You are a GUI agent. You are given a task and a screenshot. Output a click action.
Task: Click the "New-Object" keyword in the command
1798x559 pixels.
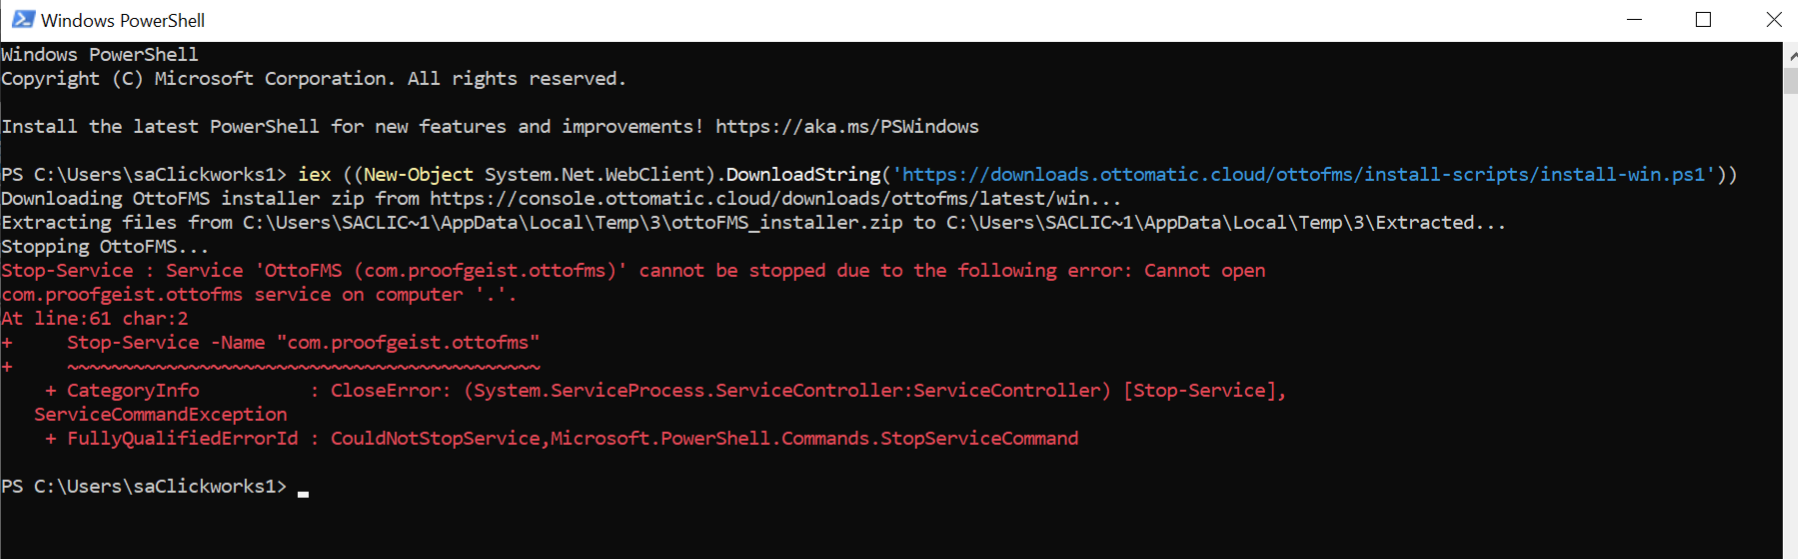[418, 175]
